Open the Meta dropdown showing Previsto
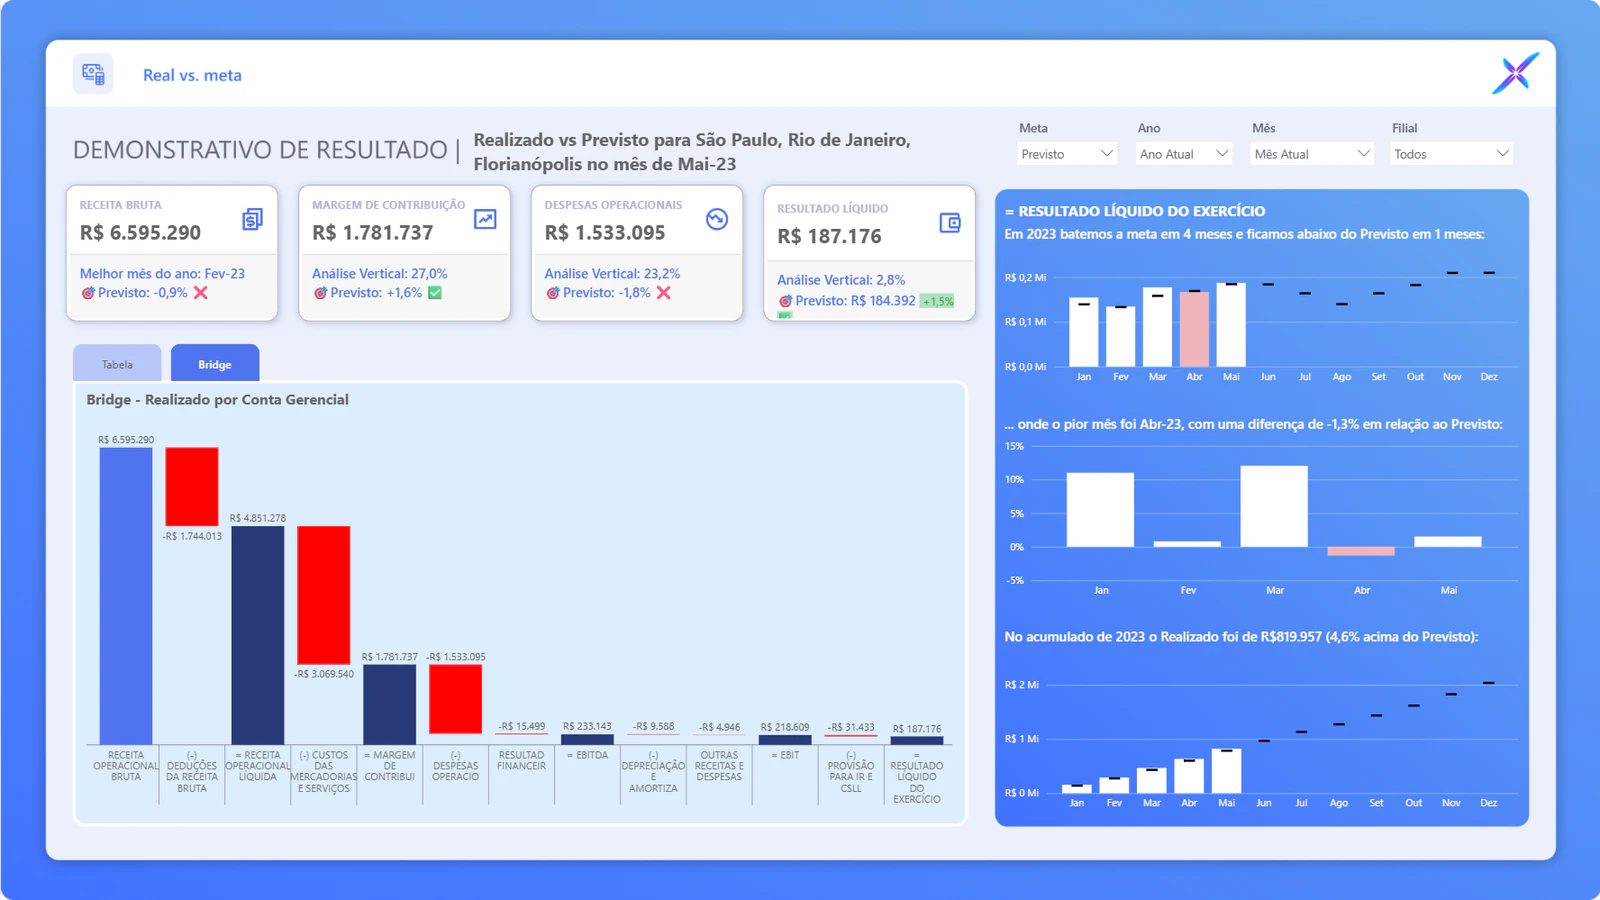1600x900 pixels. 1067,154
